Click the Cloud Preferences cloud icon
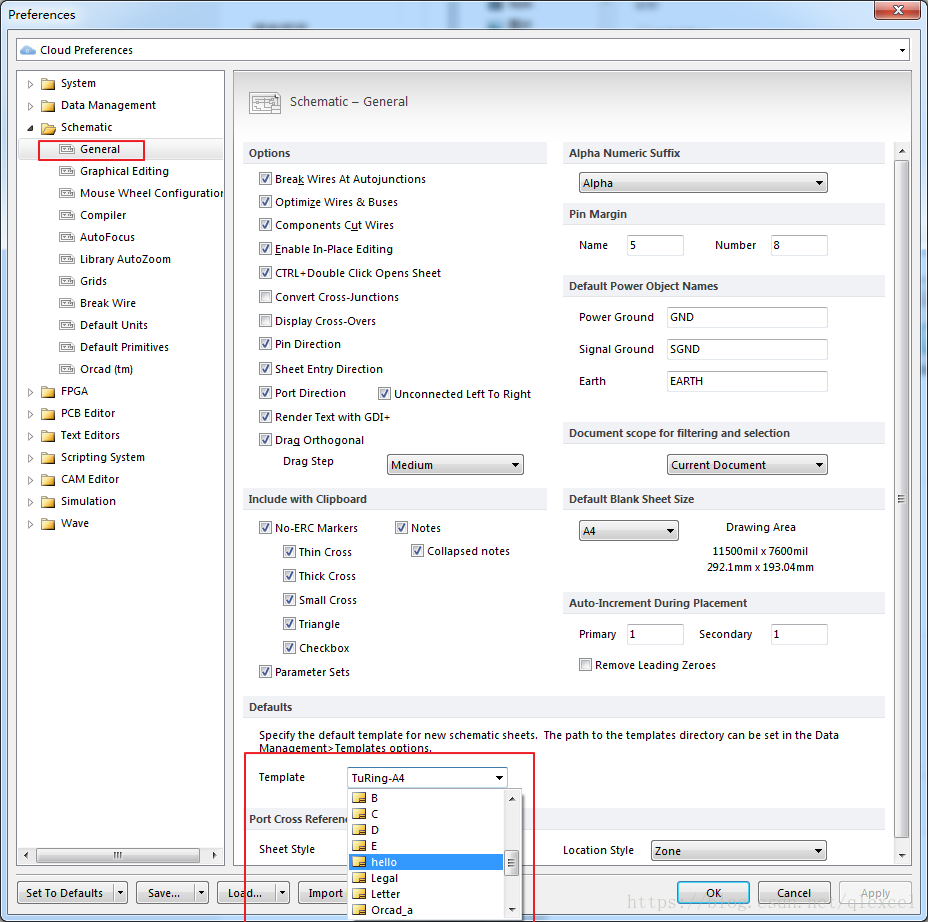928x922 pixels. [x=28, y=50]
